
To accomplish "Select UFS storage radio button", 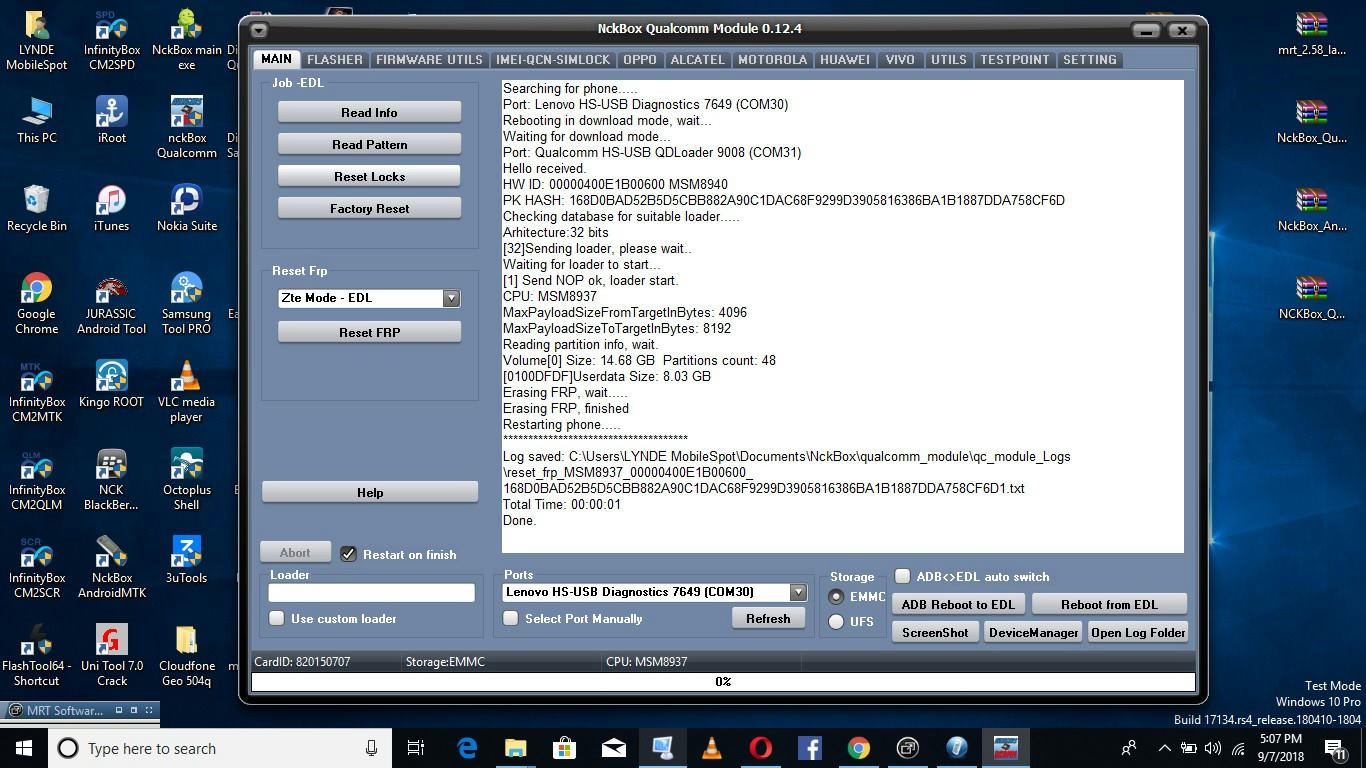I will (836, 621).
